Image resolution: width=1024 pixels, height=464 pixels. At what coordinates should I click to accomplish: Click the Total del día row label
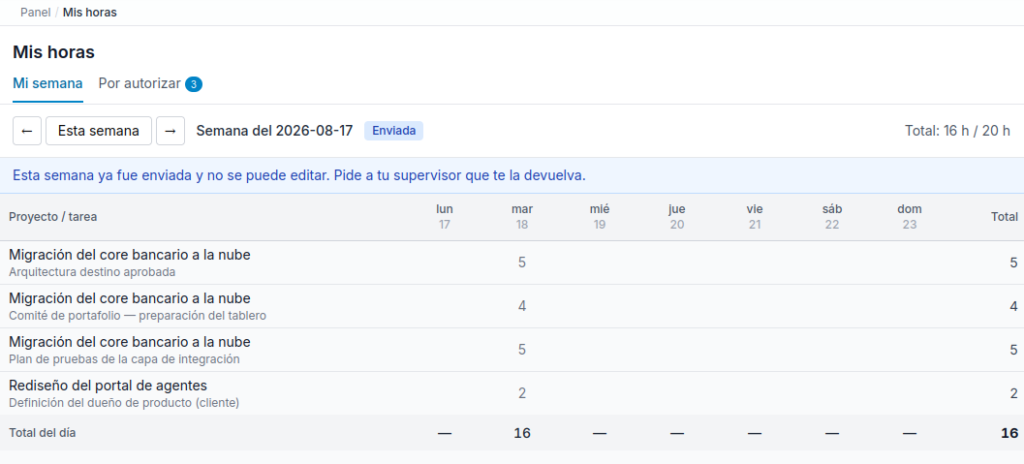click(x=42, y=433)
